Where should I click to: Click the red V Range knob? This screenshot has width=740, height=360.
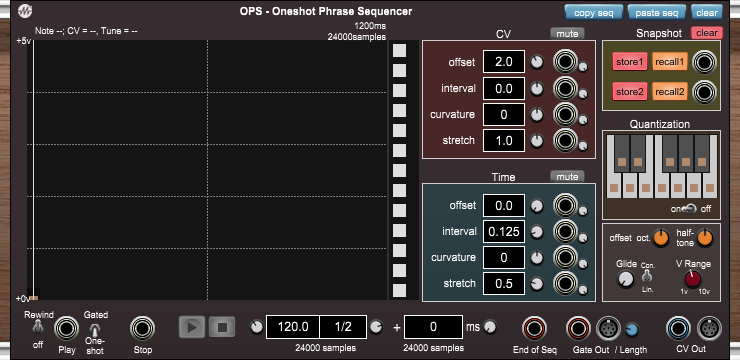pyautogui.click(x=692, y=278)
